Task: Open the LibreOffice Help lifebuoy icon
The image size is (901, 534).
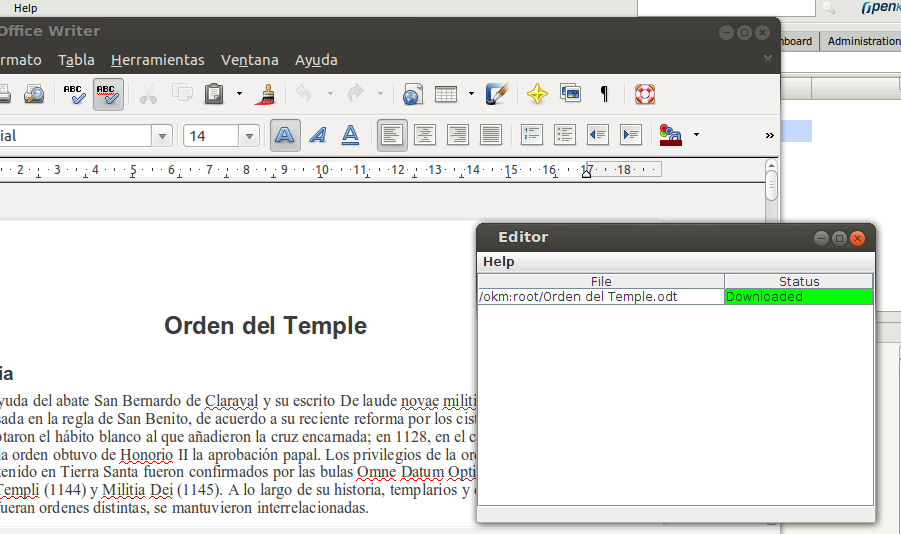Action: (645, 94)
